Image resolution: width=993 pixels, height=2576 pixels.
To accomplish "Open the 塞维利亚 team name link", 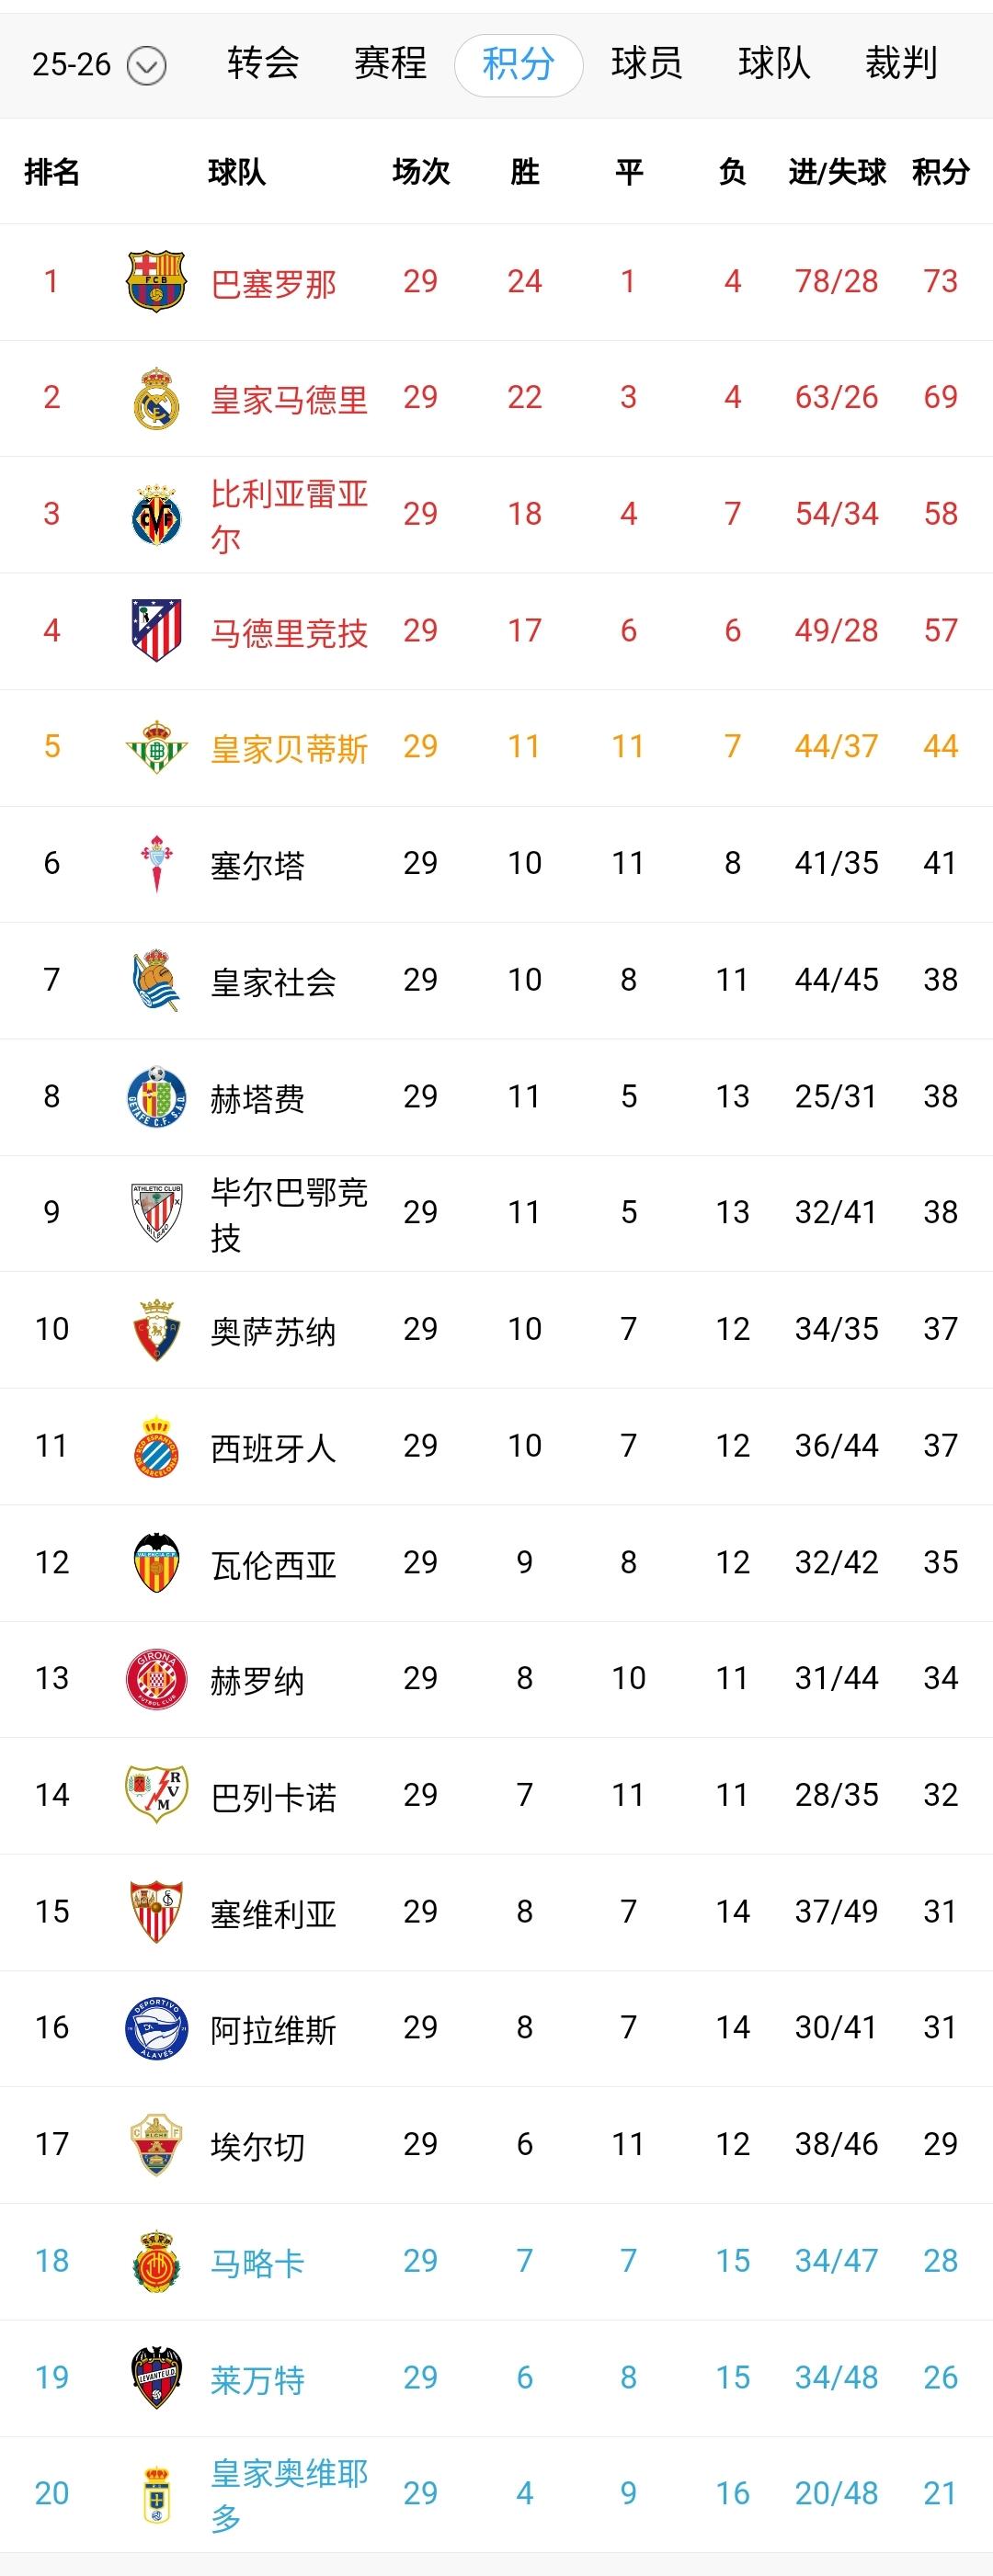I will [x=273, y=1913].
